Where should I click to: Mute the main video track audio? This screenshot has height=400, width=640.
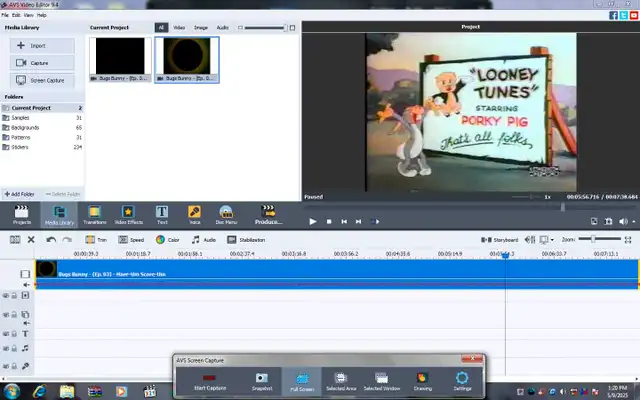[26, 284]
